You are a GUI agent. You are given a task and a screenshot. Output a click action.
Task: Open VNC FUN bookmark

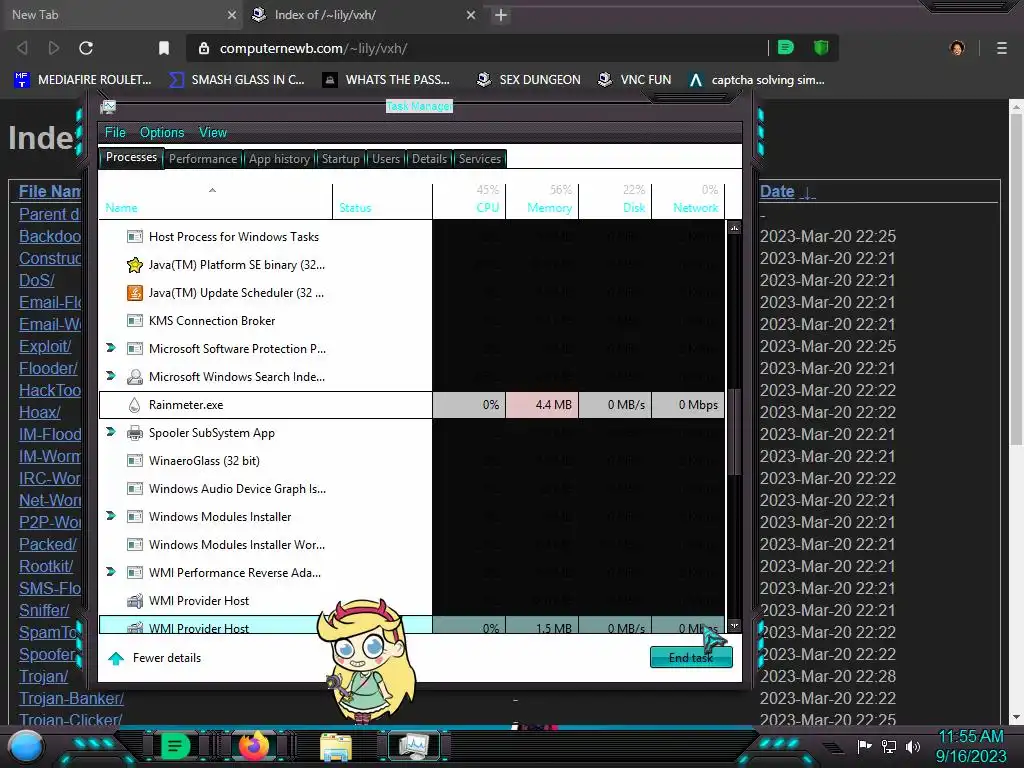click(x=634, y=80)
